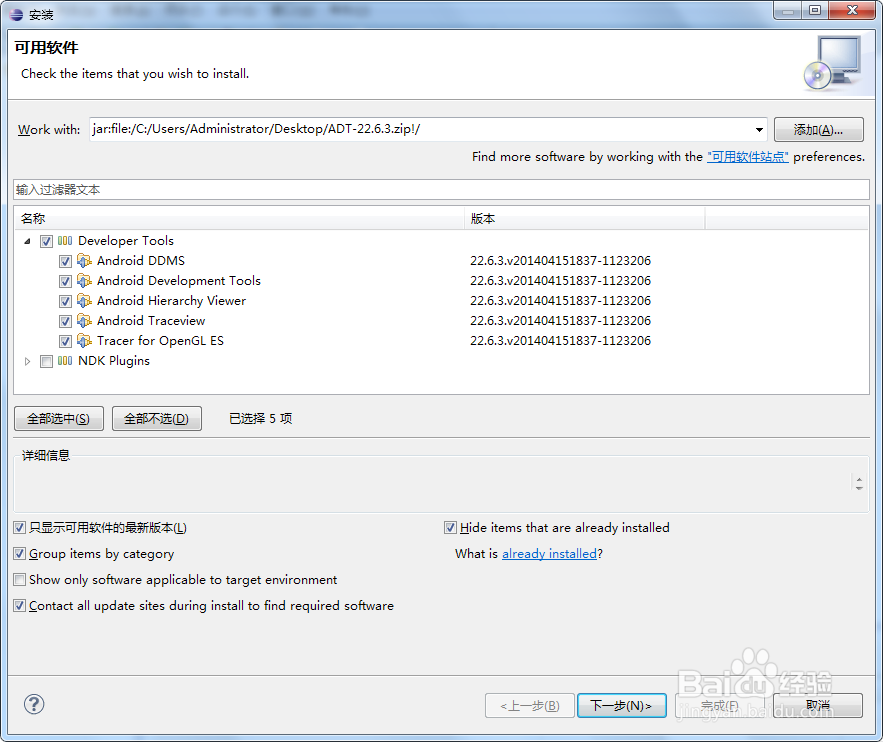Check the NDK Plugins checkbox
883x742 pixels.
46,361
